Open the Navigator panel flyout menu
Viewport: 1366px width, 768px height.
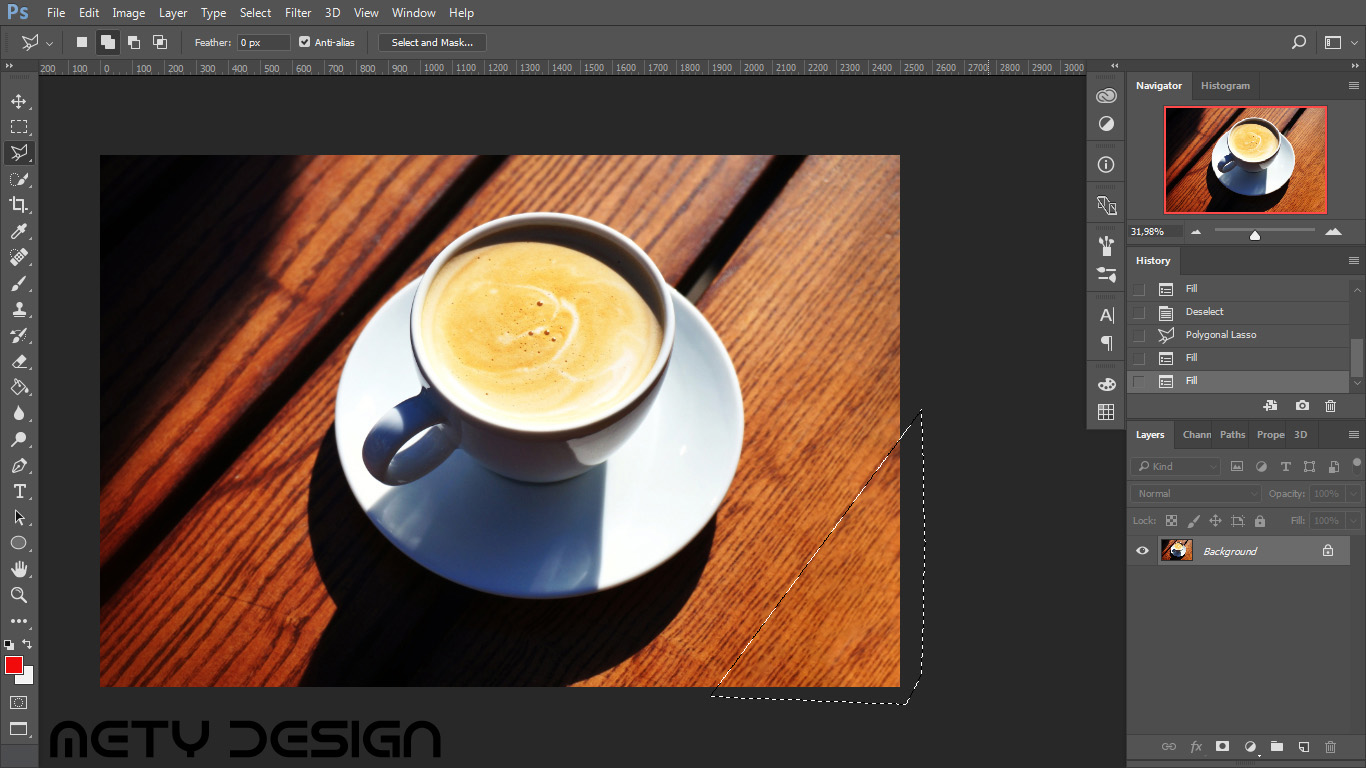tap(1354, 86)
